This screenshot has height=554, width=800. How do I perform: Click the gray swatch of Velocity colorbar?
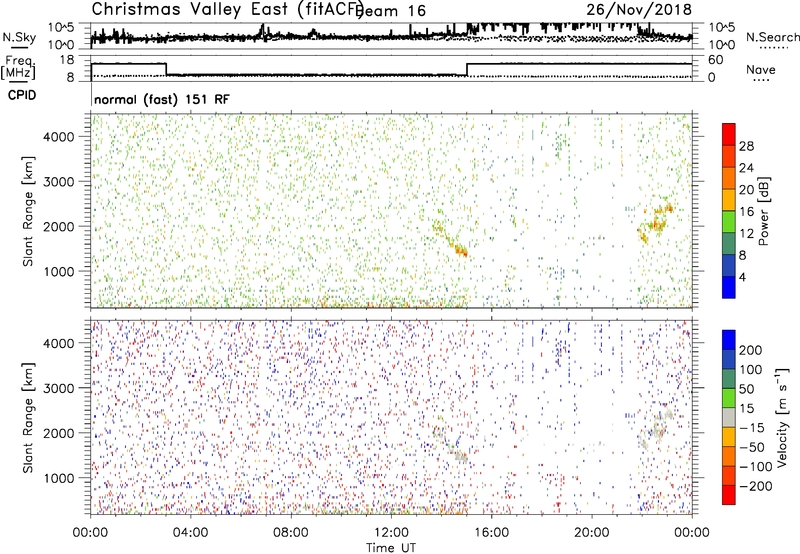point(728,418)
